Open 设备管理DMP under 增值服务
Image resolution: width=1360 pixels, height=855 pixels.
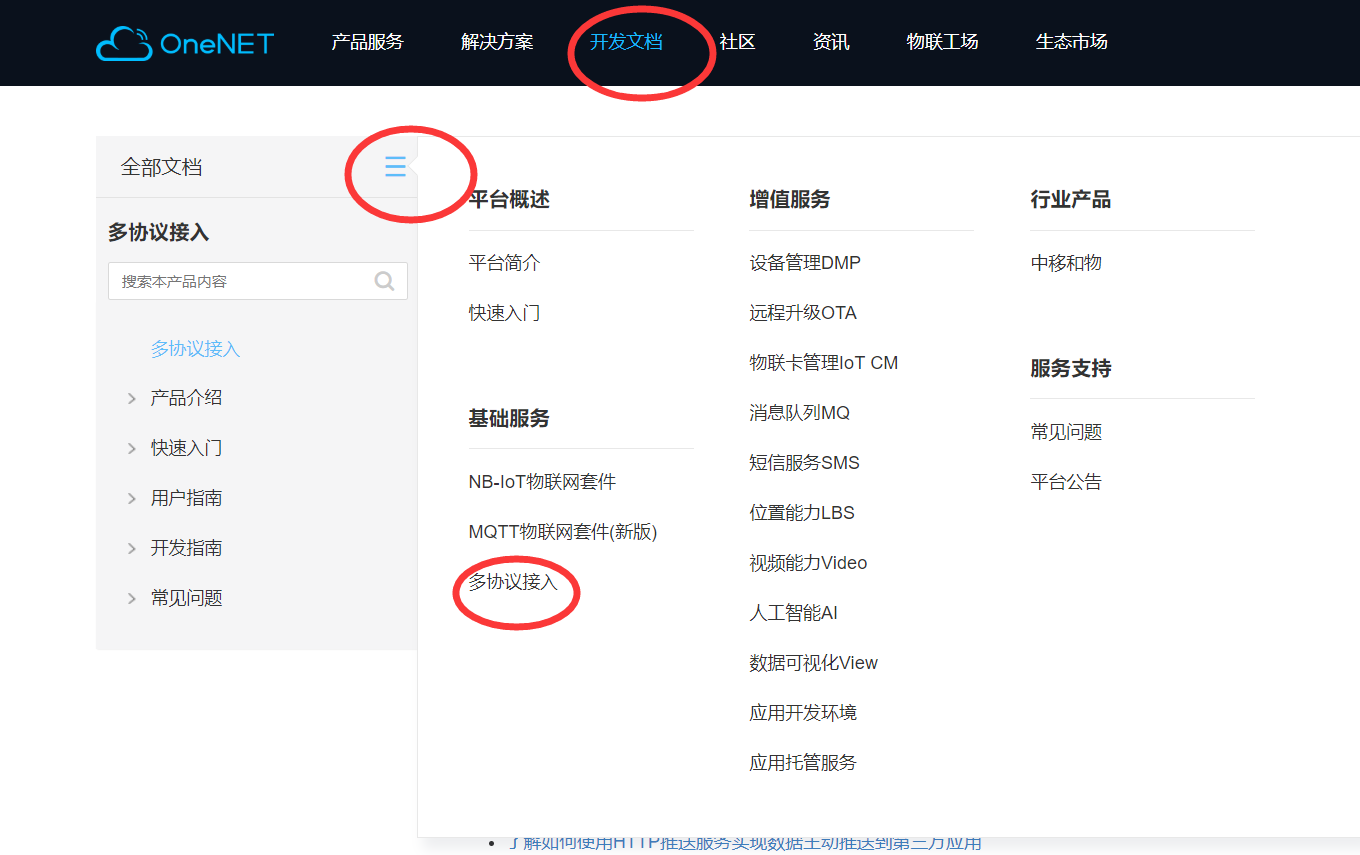pyautogui.click(x=805, y=262)
